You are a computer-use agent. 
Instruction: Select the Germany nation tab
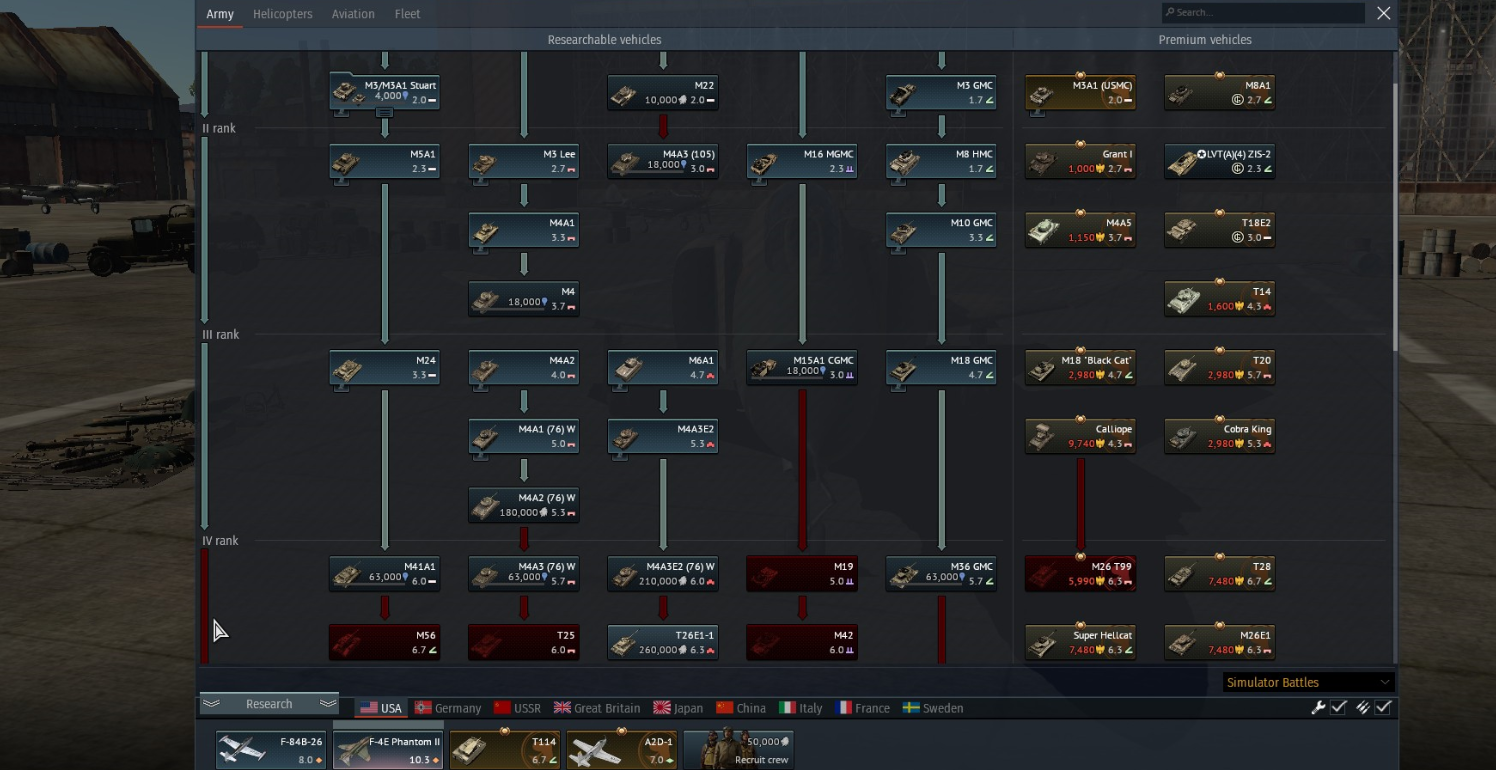448,708
